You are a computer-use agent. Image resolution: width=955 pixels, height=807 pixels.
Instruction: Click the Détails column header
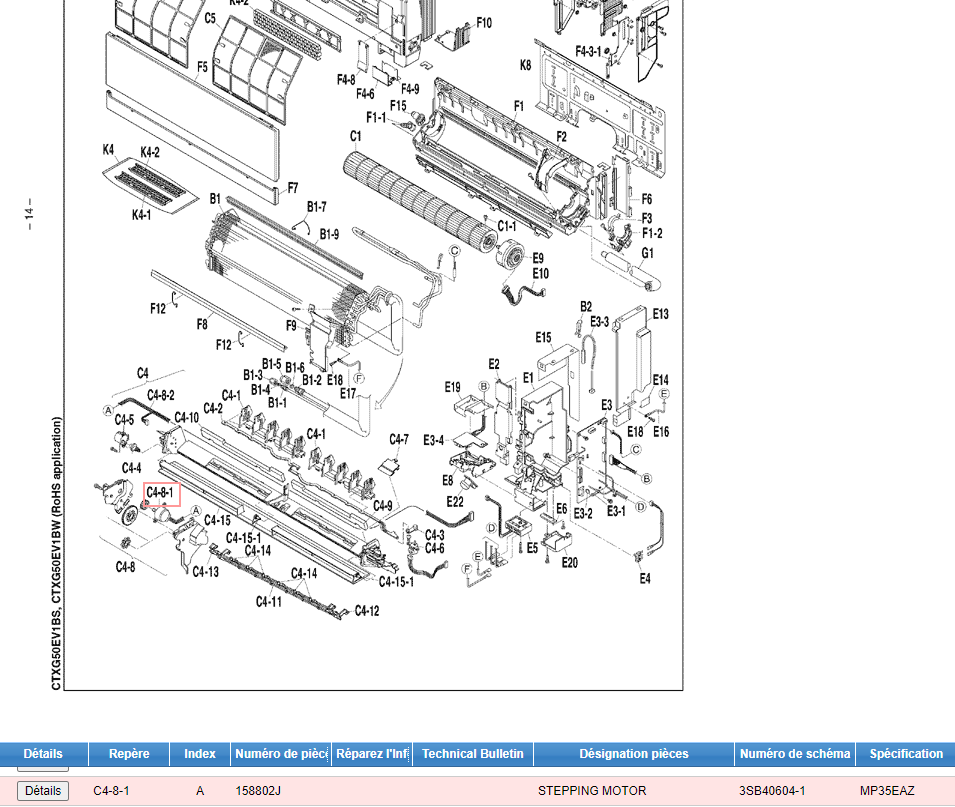[x=43, y=754]
